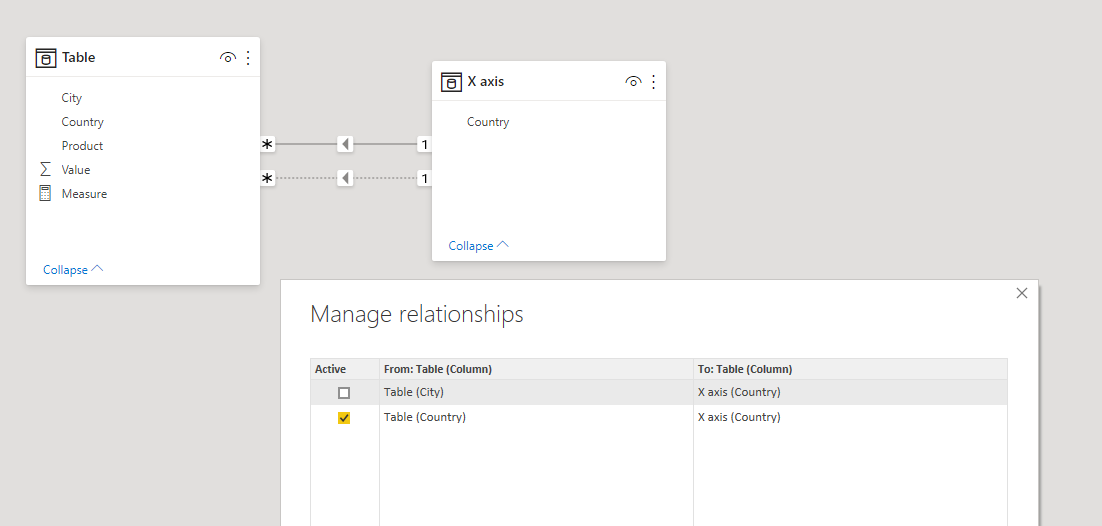
Task: Click the From: Table (Column) header
Action: click(438, 369)
